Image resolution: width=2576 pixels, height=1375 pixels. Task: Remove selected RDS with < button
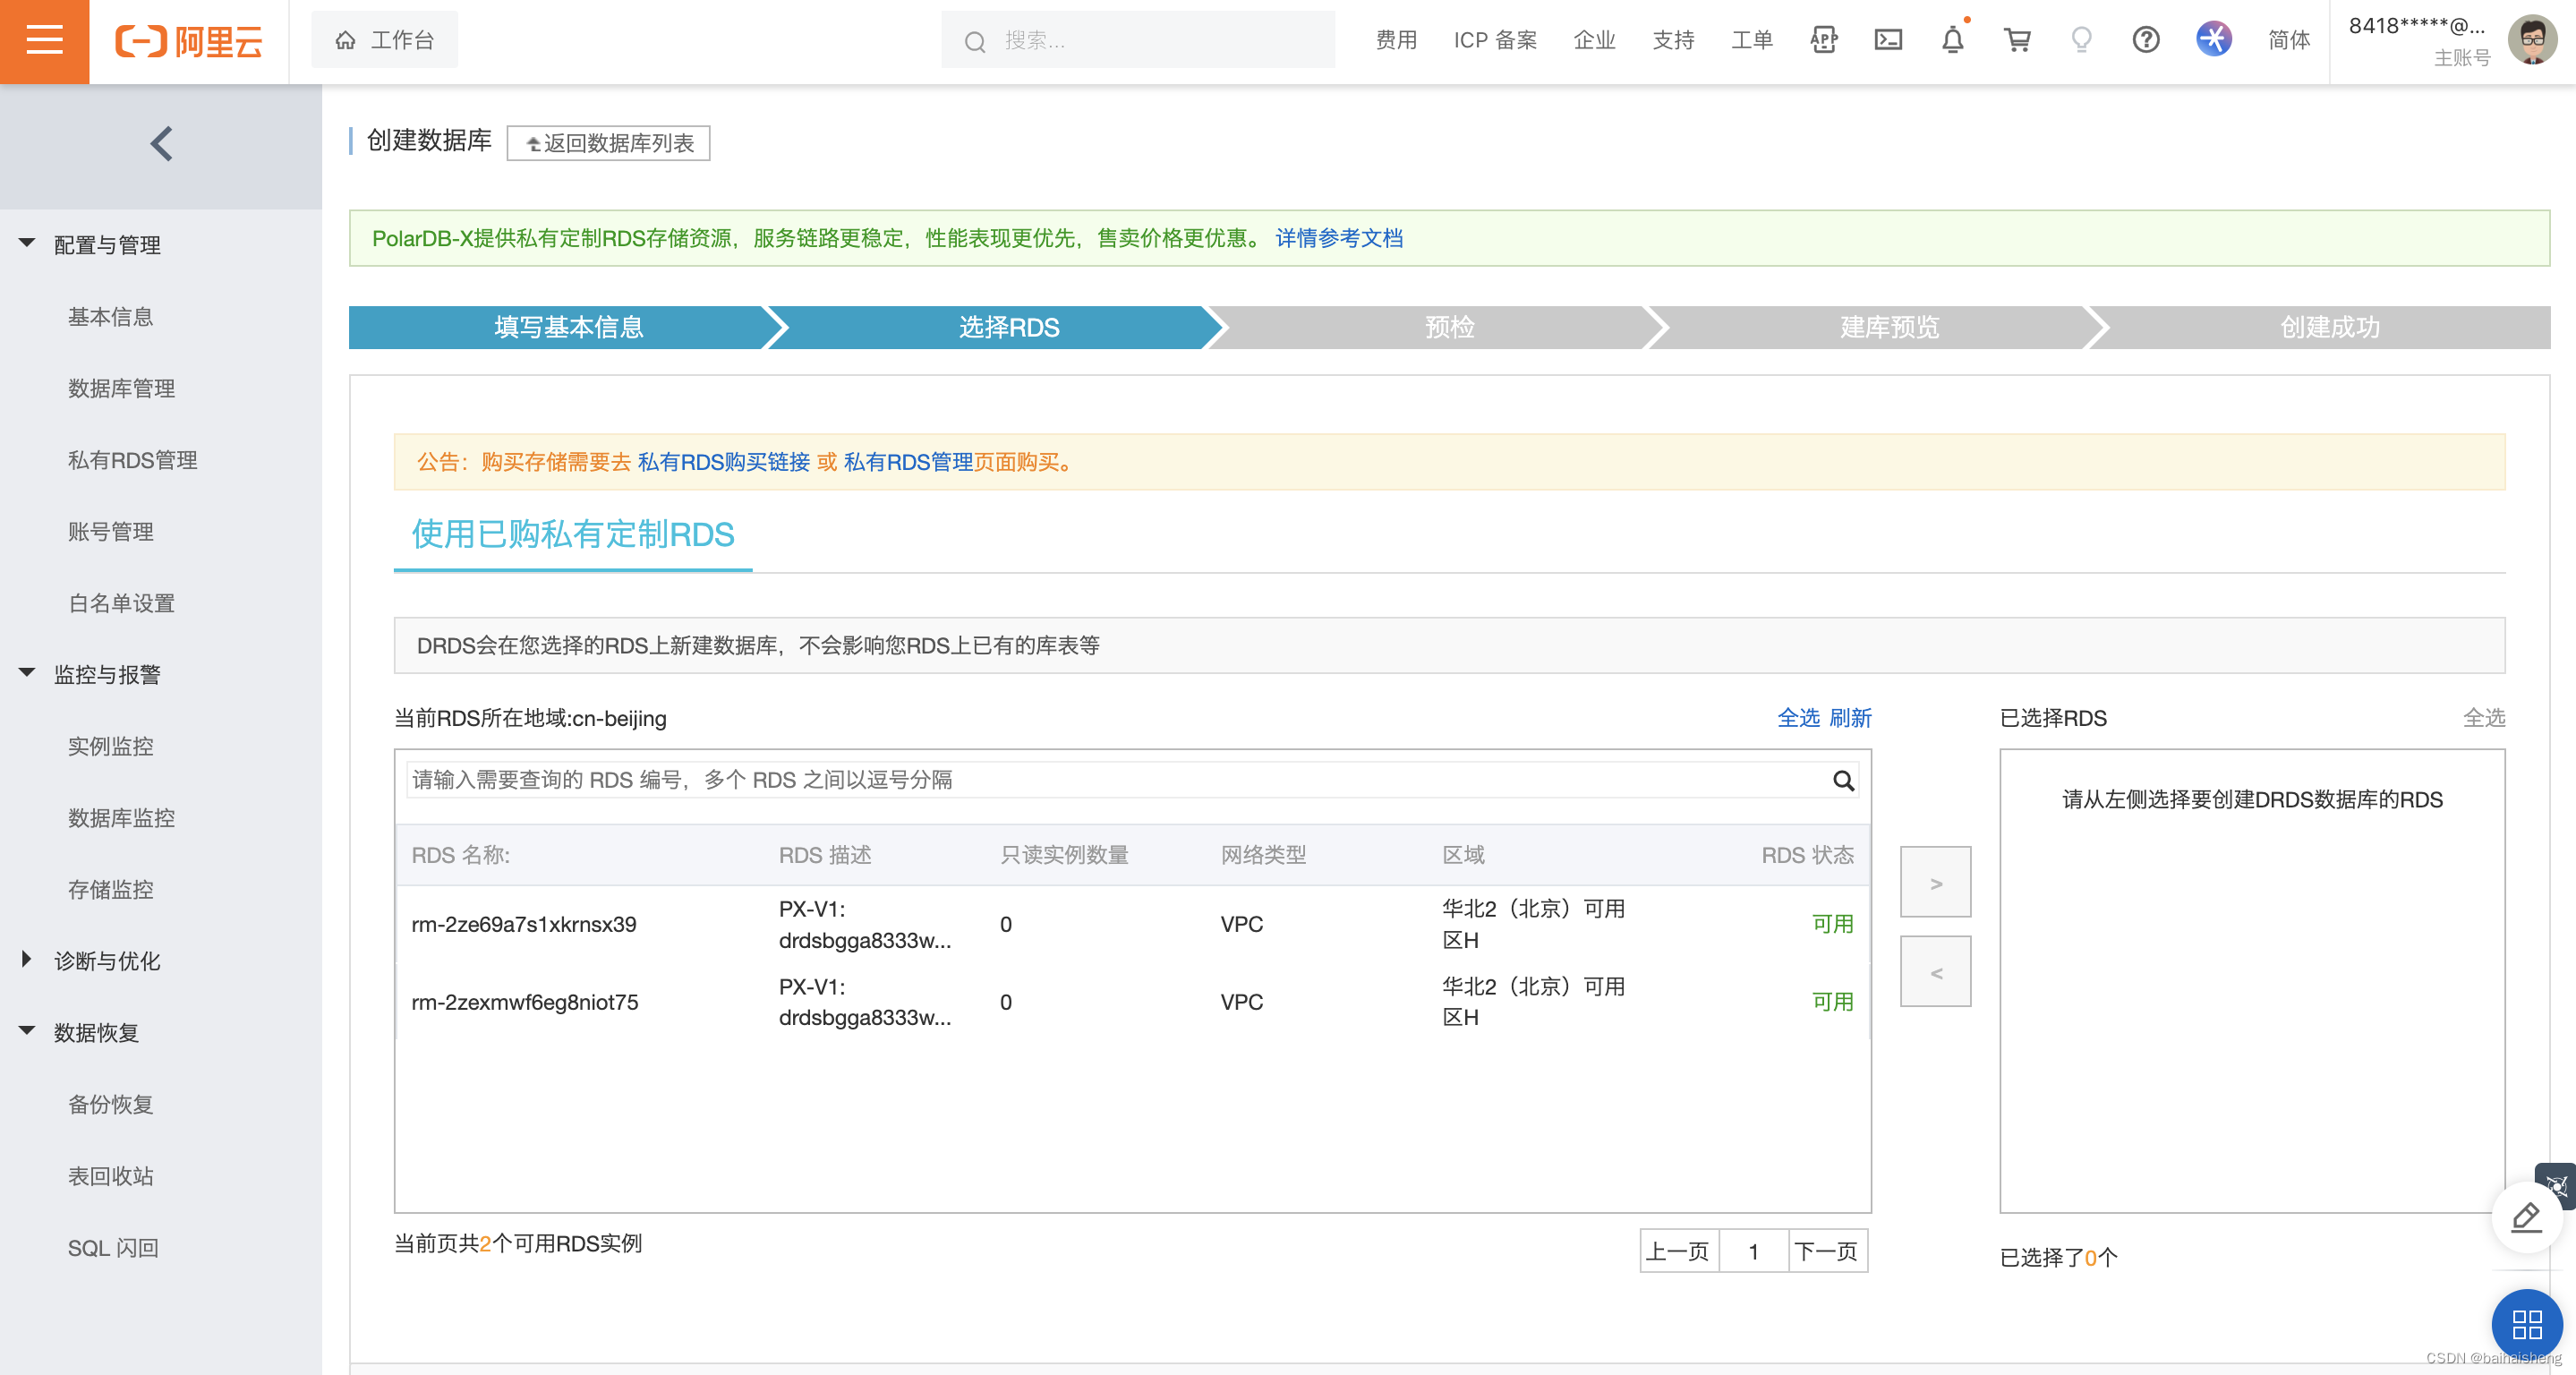click(x=1936, y=971)
